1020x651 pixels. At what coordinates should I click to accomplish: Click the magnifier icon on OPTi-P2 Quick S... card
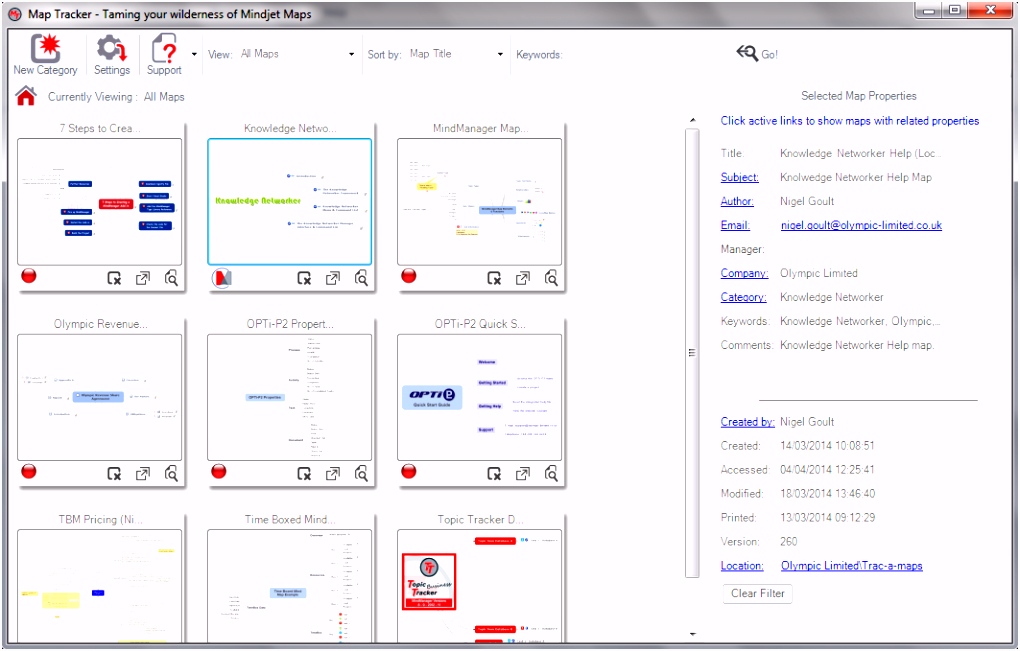[551, 474]
